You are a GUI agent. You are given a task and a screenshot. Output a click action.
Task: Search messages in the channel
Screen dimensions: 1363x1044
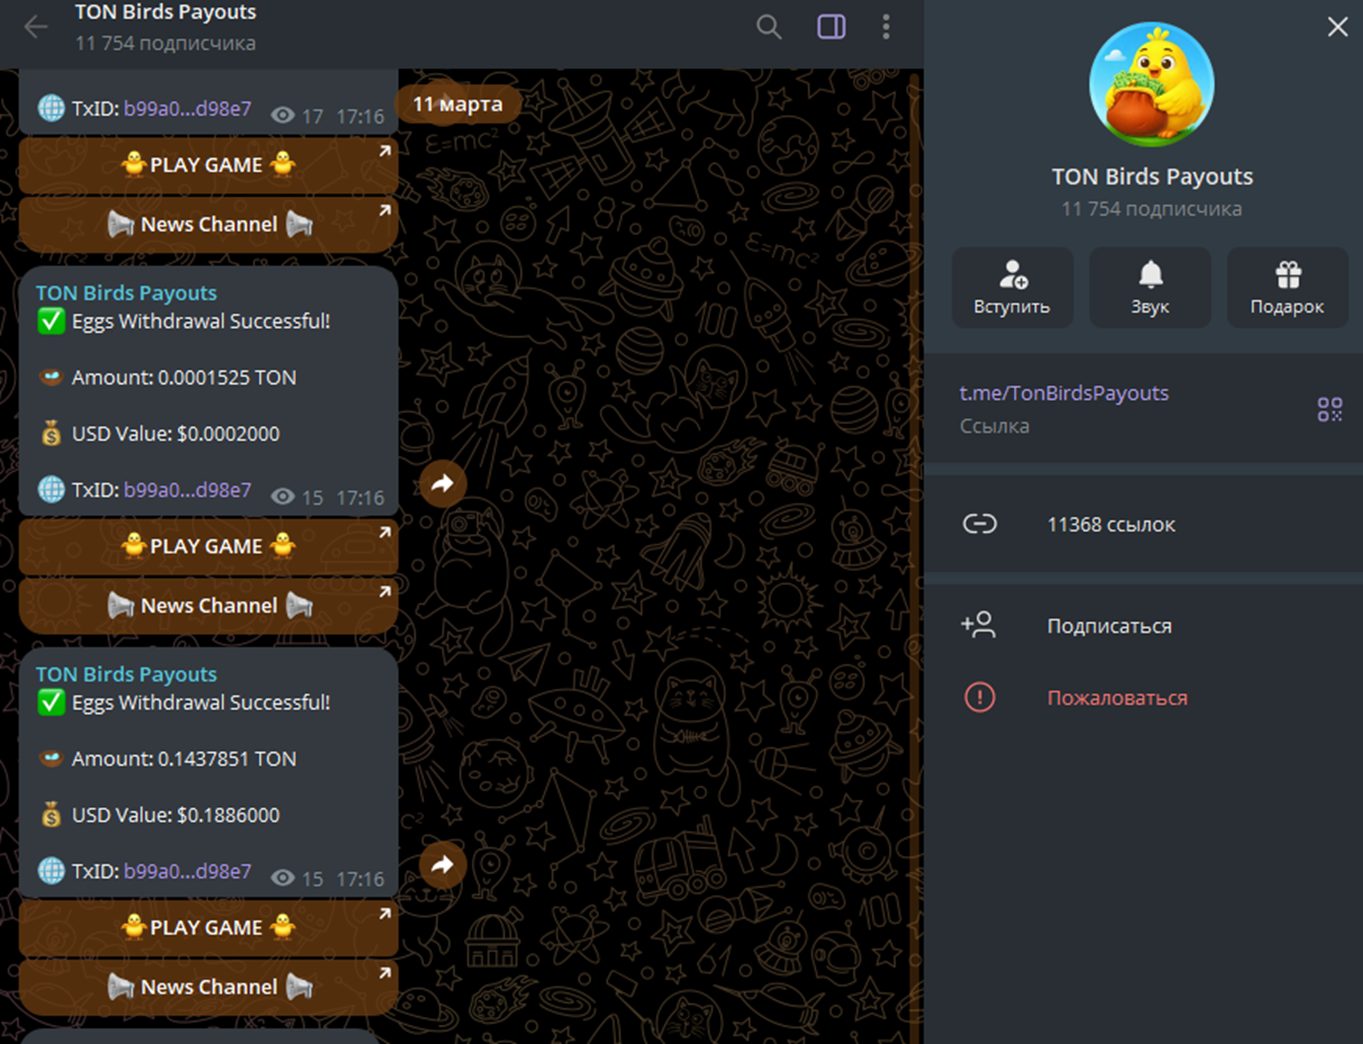(x=769, y=27)
